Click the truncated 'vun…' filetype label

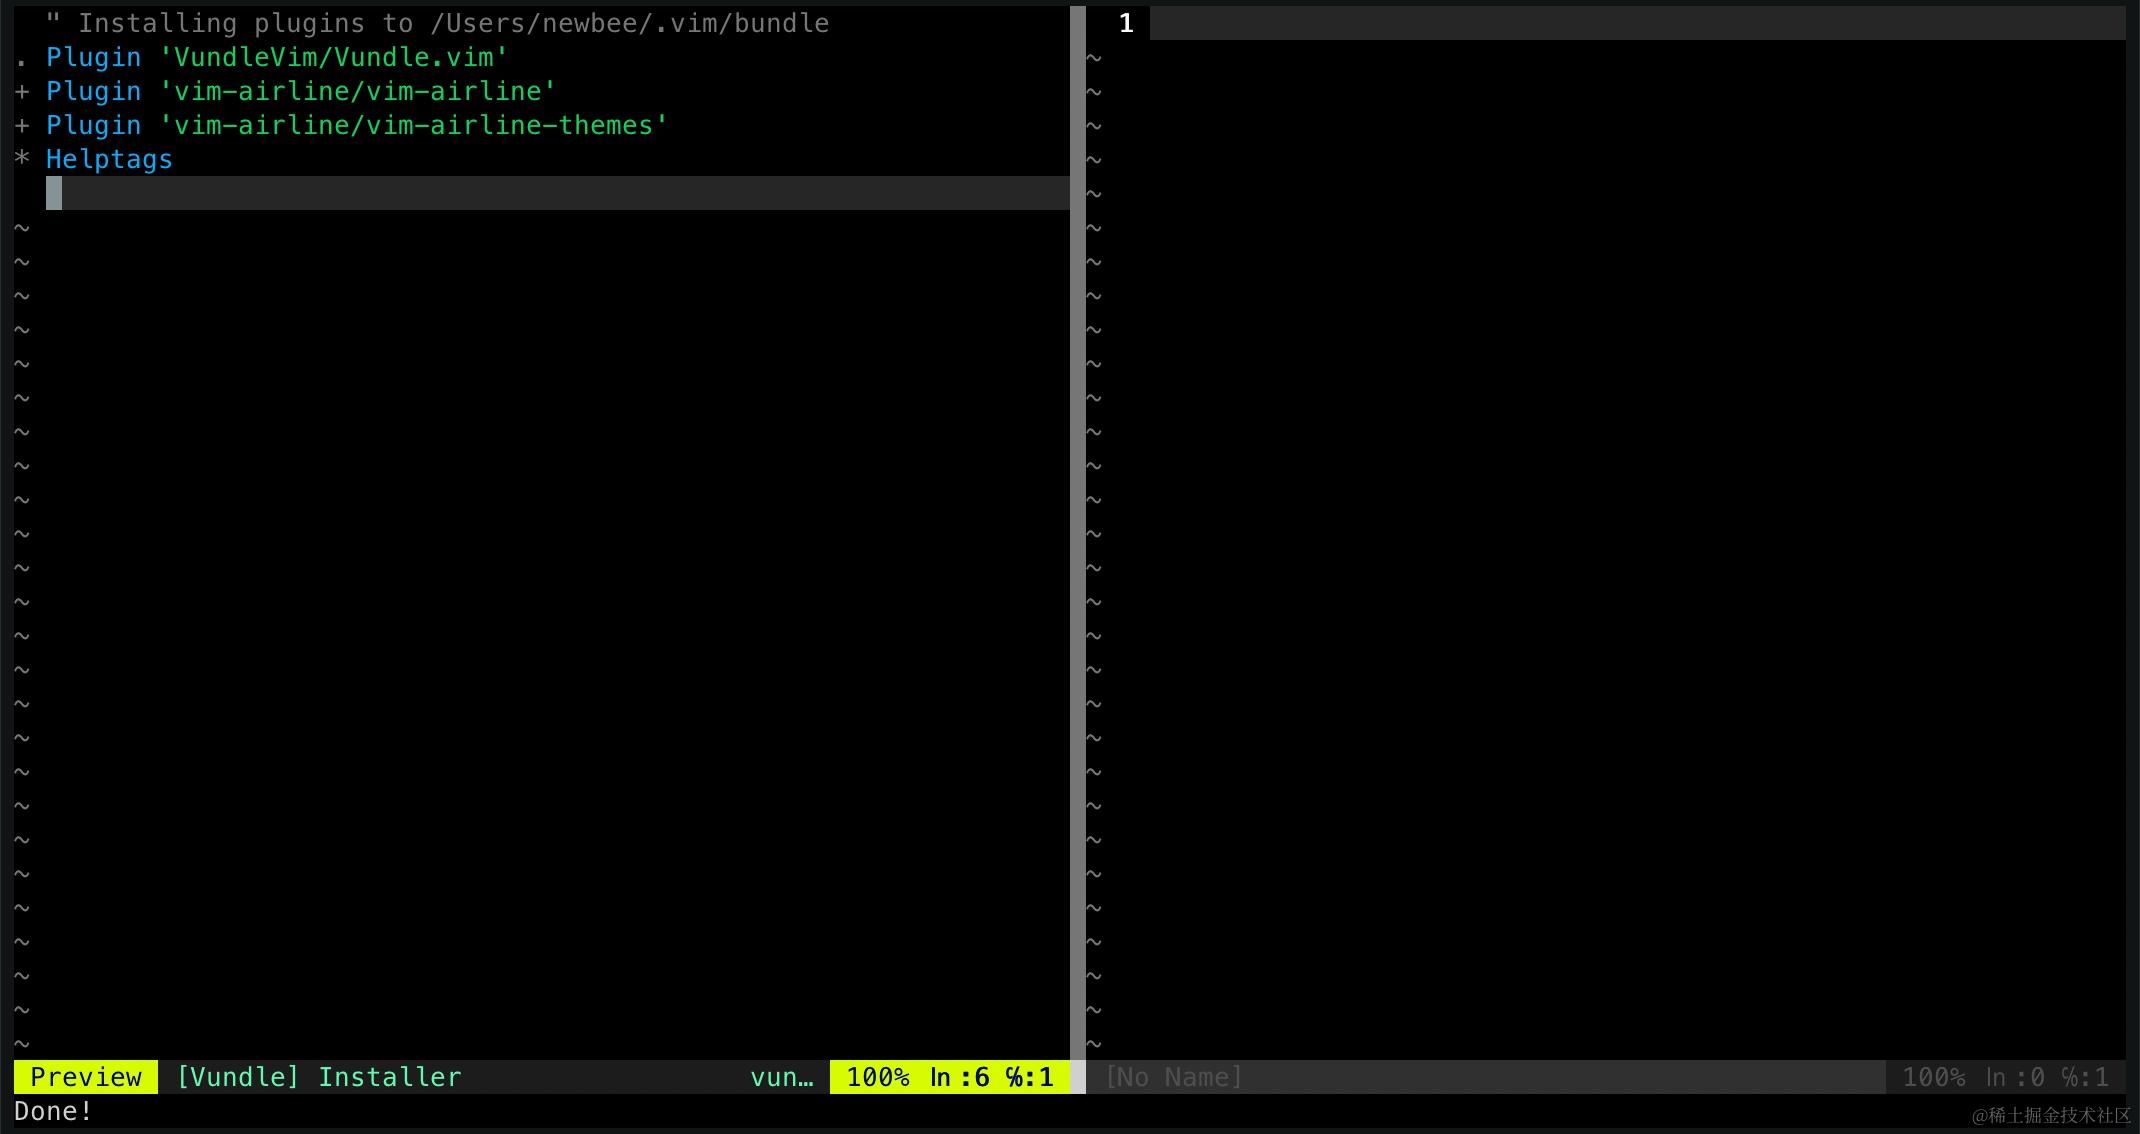(781, 1077)
